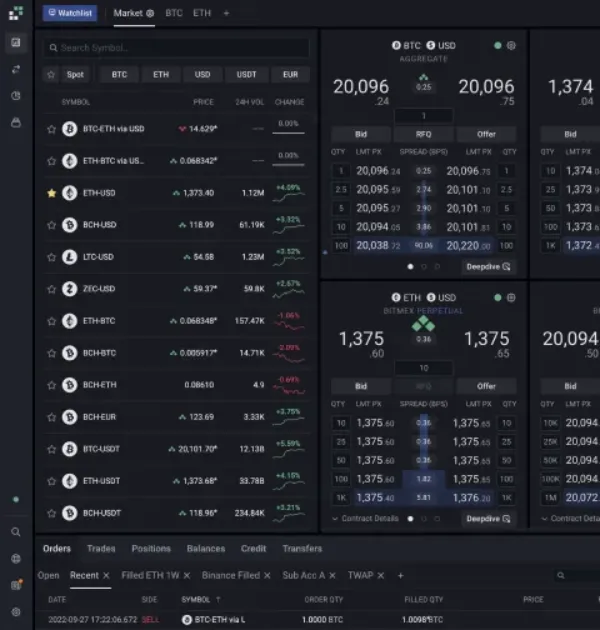Viewport: 600px width, 630px height.
Task: Sort by SYMBOL column arrow
Action: [x=218, y=599]
